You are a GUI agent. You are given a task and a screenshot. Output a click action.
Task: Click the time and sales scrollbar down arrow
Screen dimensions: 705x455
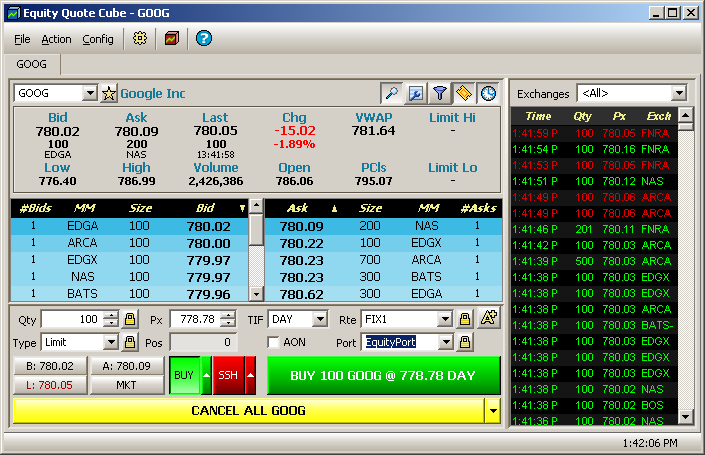[x=685, y=417]
